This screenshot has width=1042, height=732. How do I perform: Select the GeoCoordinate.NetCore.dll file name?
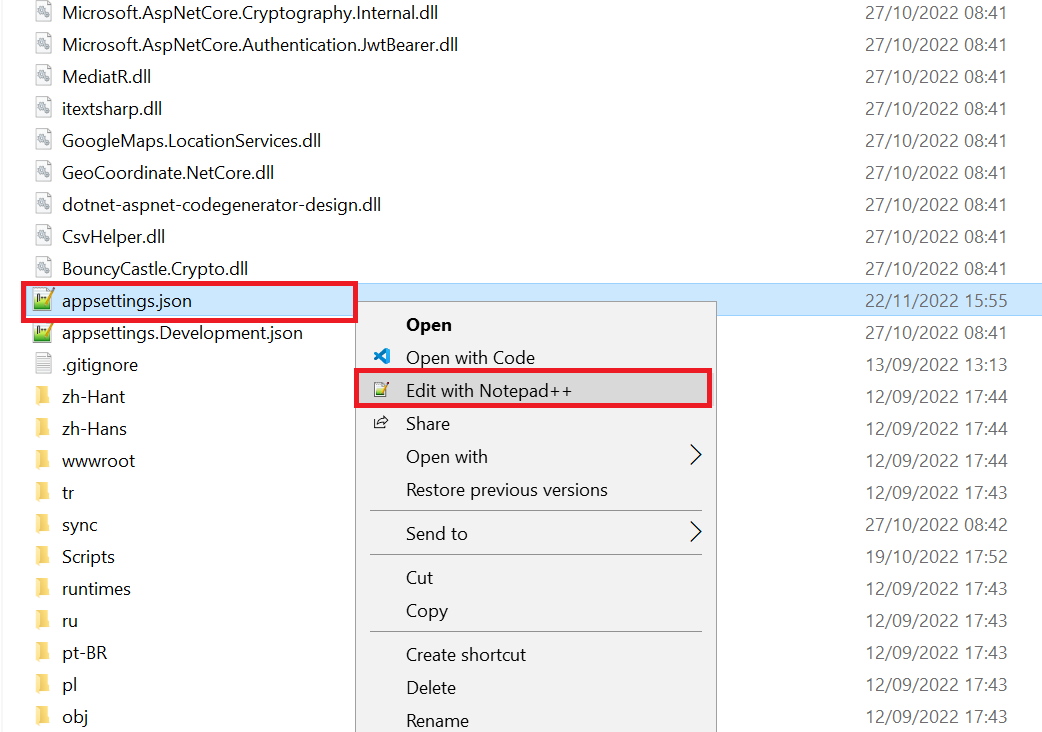point(168,173)
